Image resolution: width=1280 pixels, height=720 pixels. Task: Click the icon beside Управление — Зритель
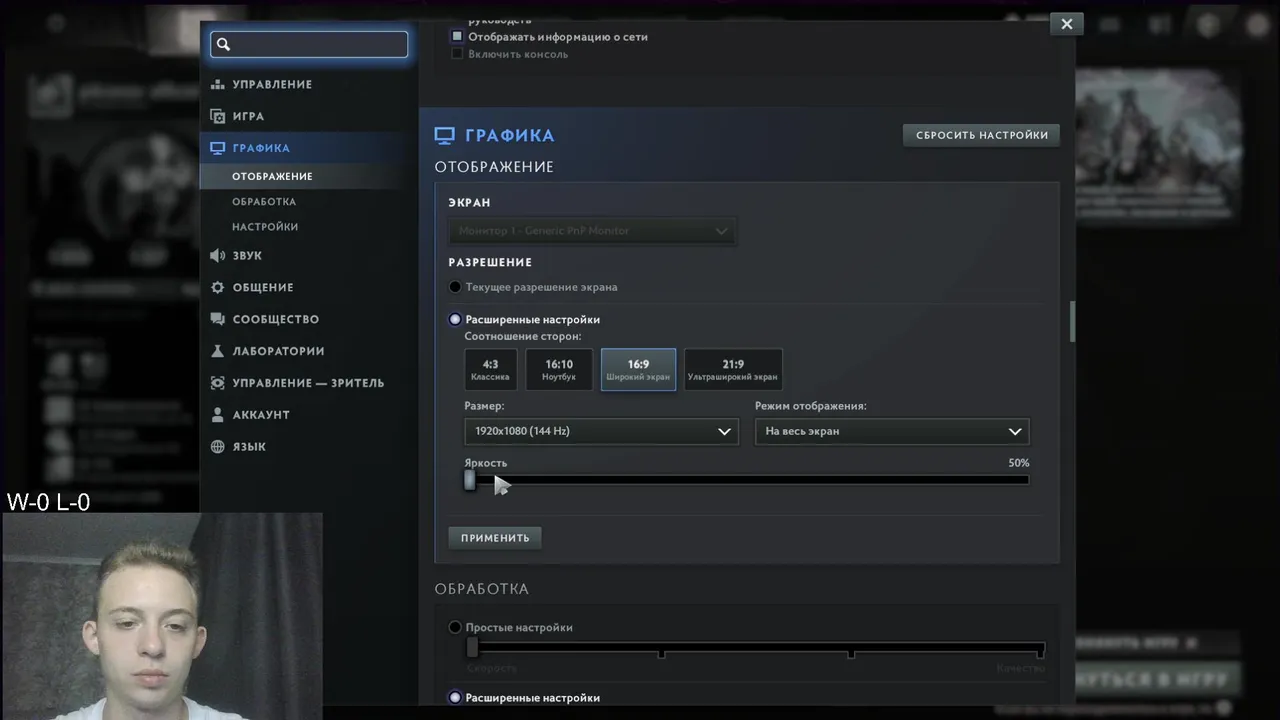(218, 383)
